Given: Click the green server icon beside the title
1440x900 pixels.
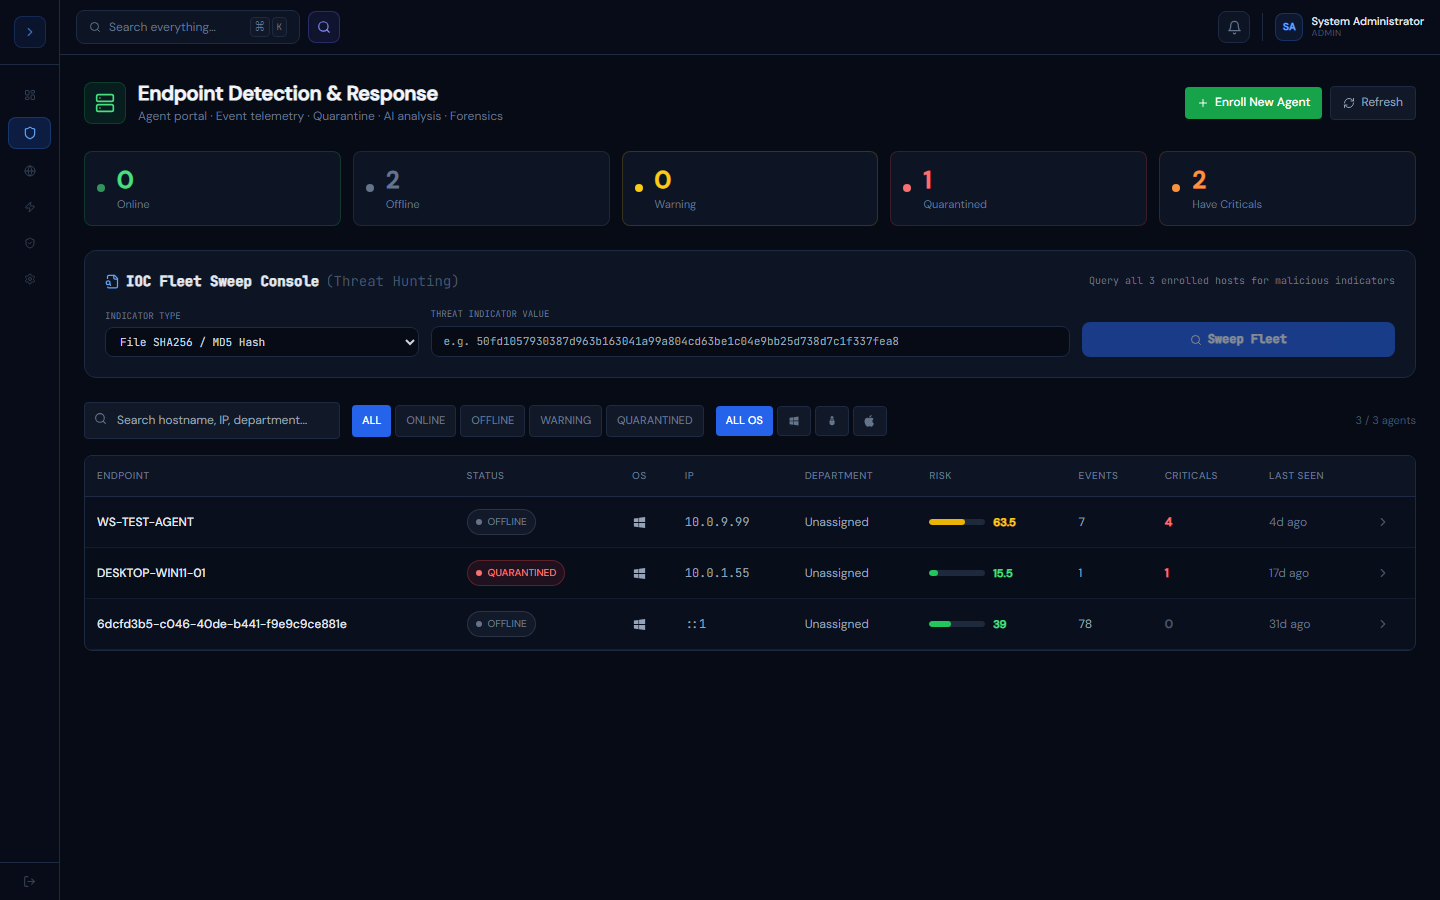Looking at the screenshot, I should (x=105, y=103).
